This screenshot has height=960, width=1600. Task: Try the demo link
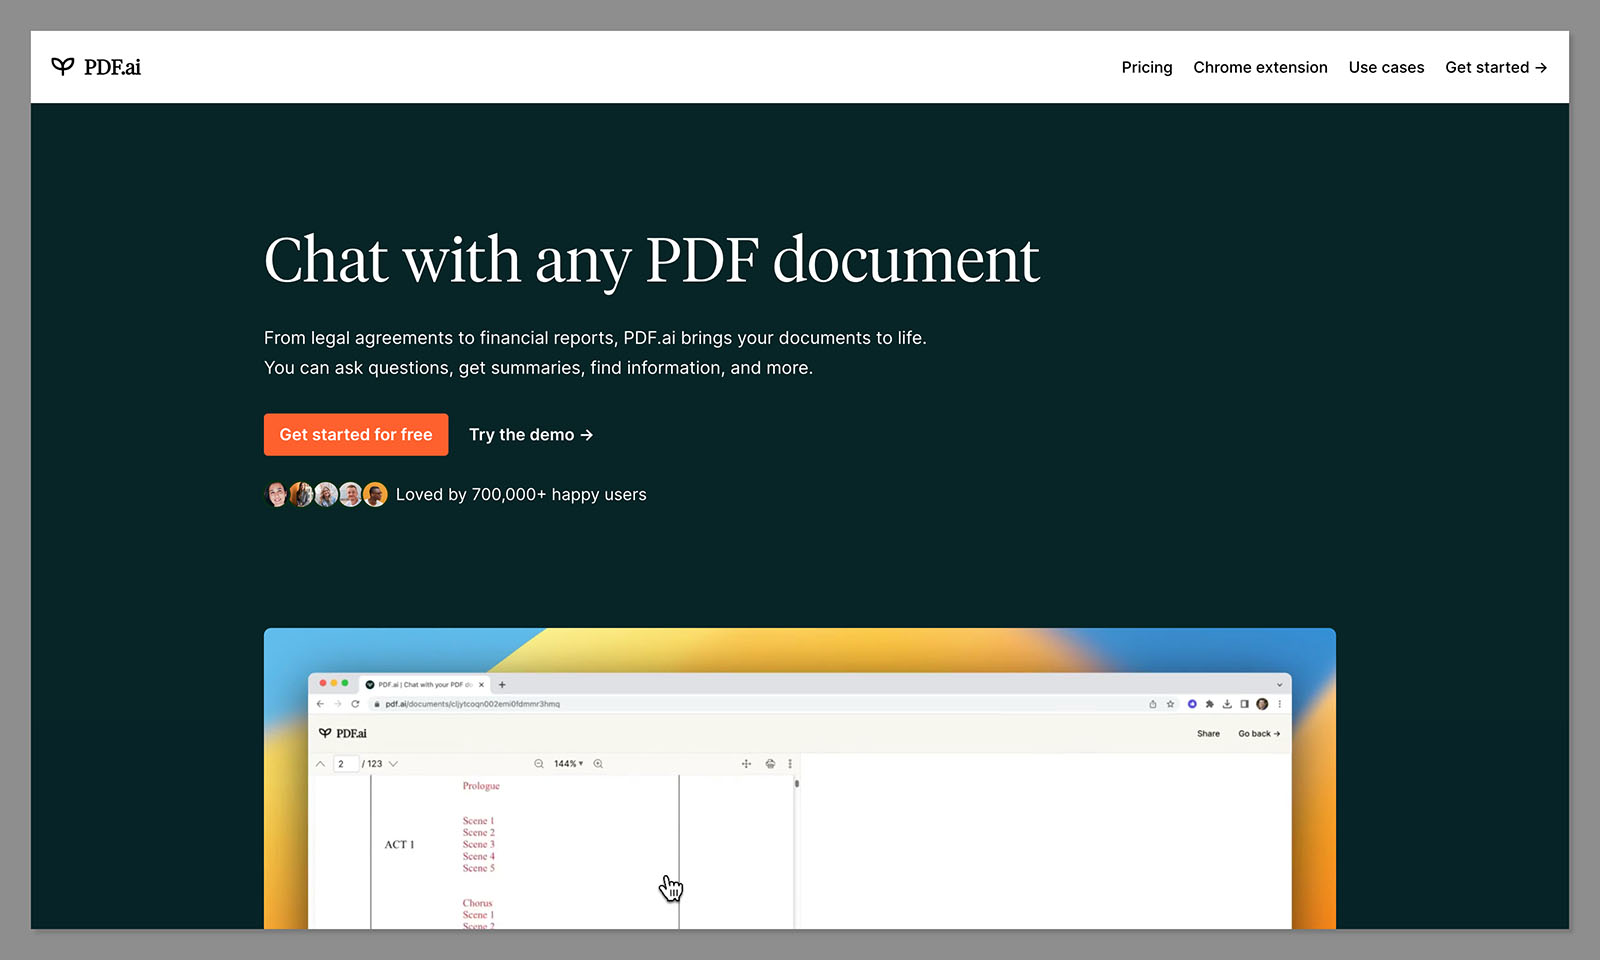(530, 435)
